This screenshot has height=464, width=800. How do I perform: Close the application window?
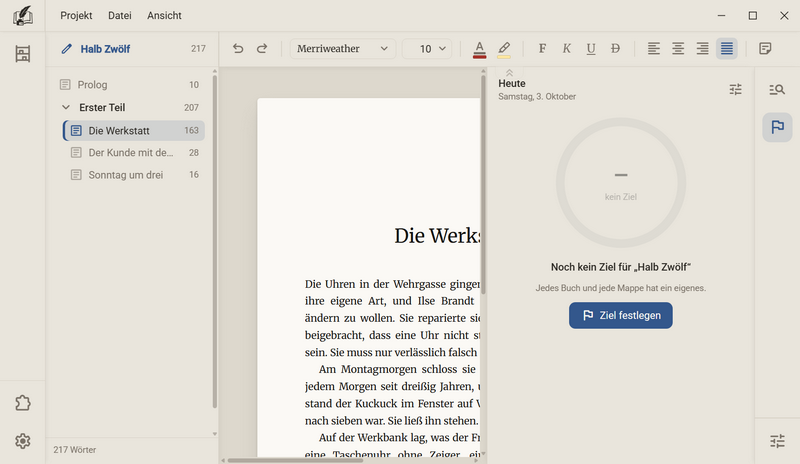point(784,16)
